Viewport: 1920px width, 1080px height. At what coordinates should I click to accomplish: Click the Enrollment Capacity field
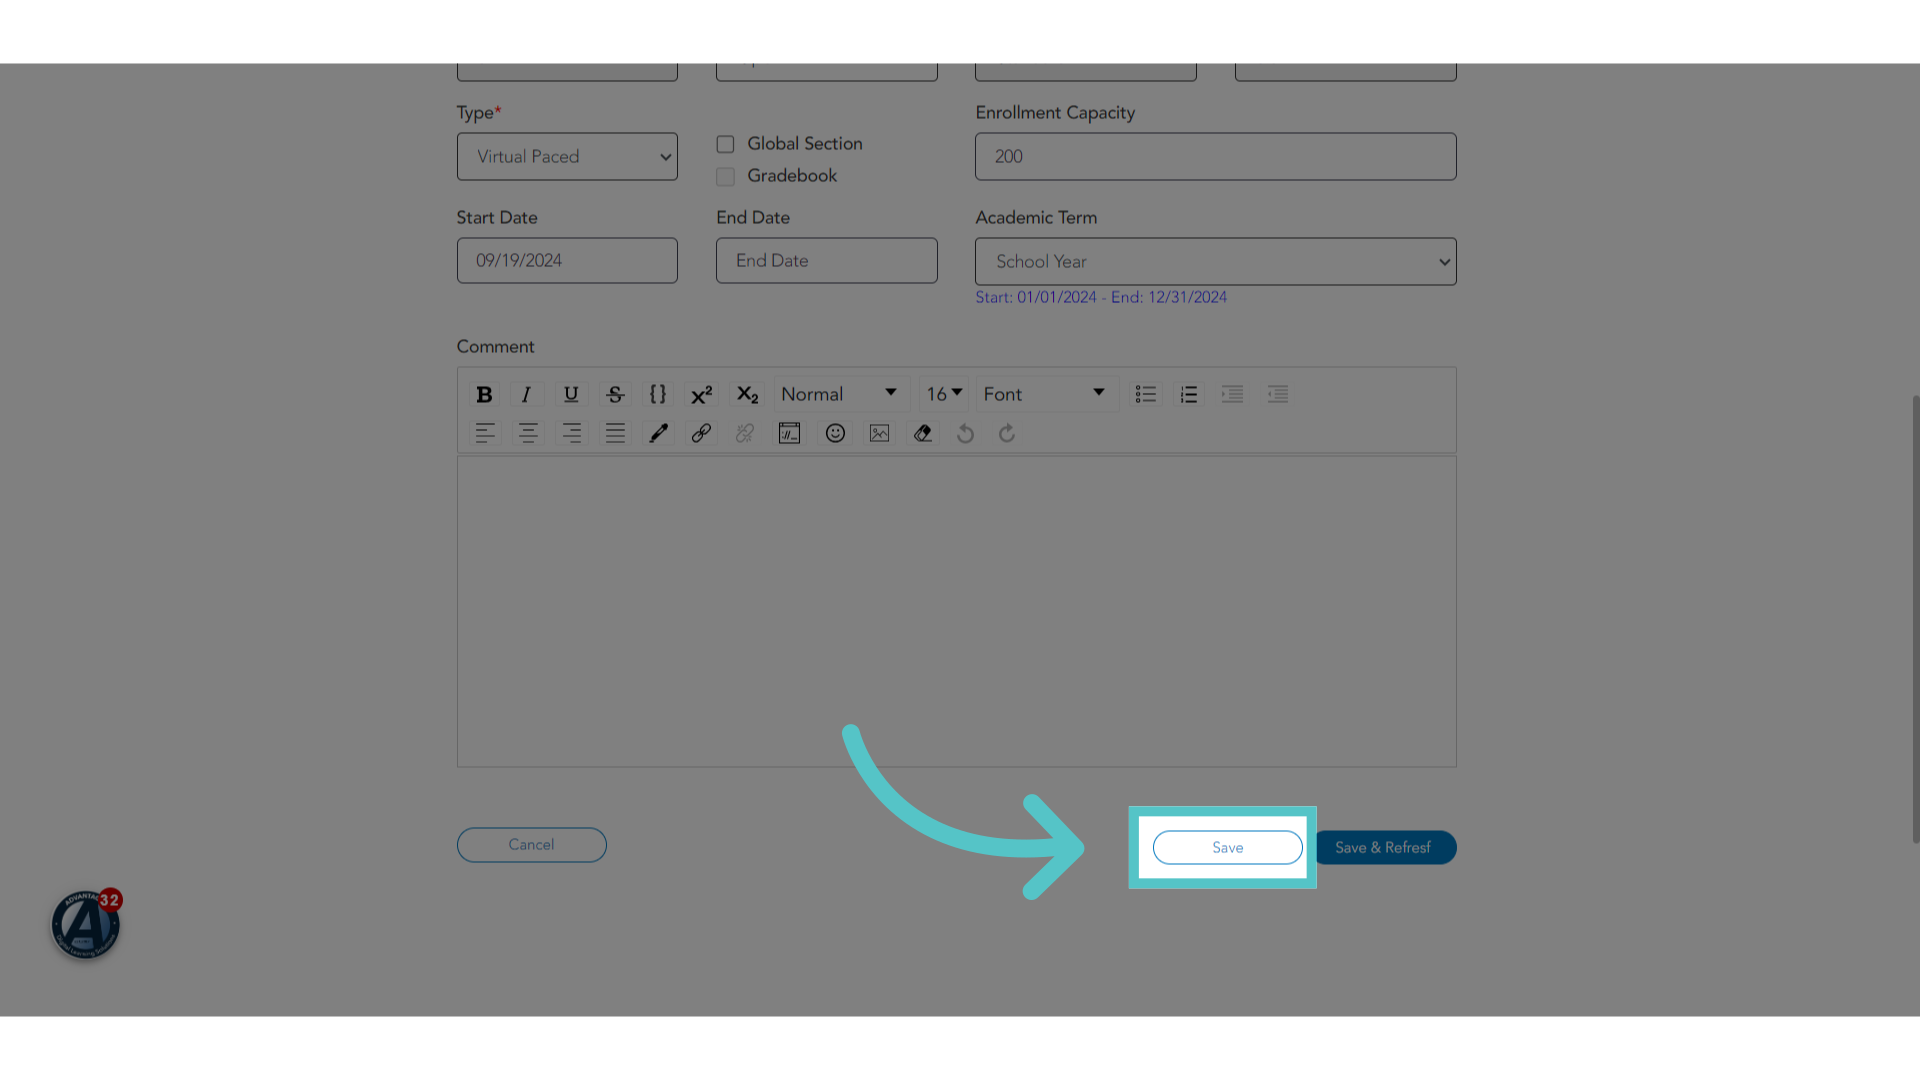tap(1215, 156)
